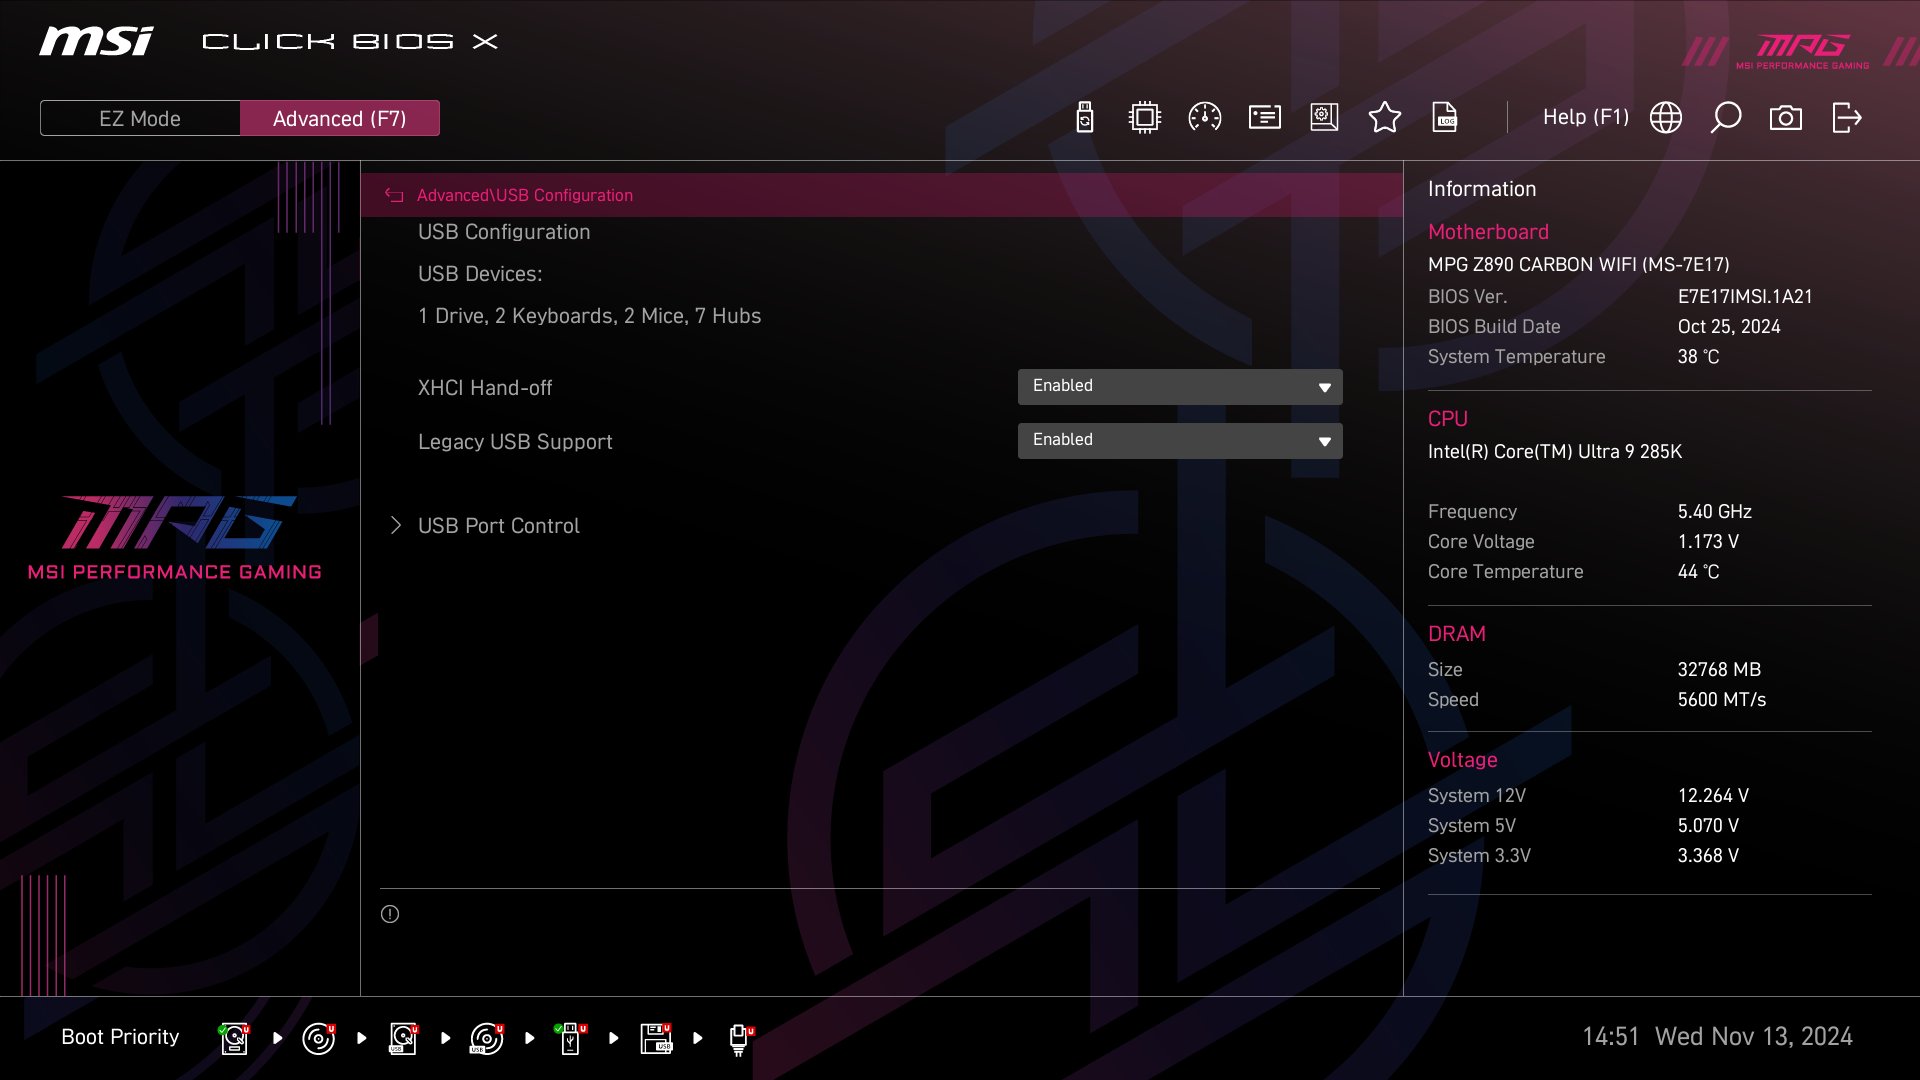Click the network boot priority icon

(x=739, y=1038)
